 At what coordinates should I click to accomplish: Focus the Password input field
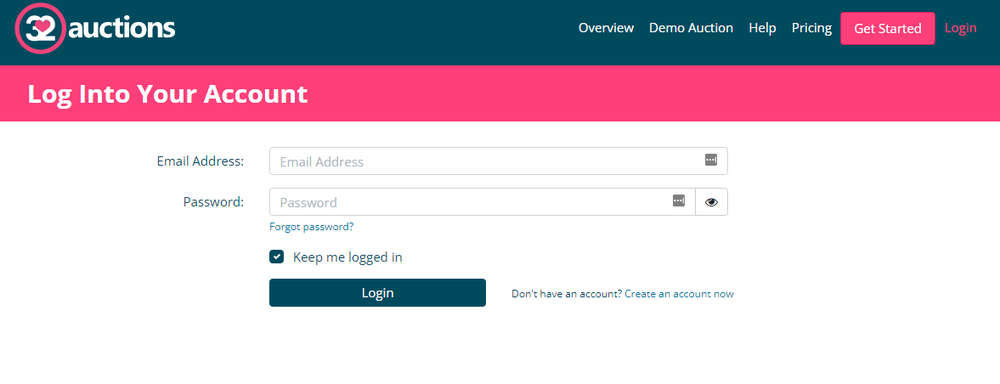pos(482,202)
